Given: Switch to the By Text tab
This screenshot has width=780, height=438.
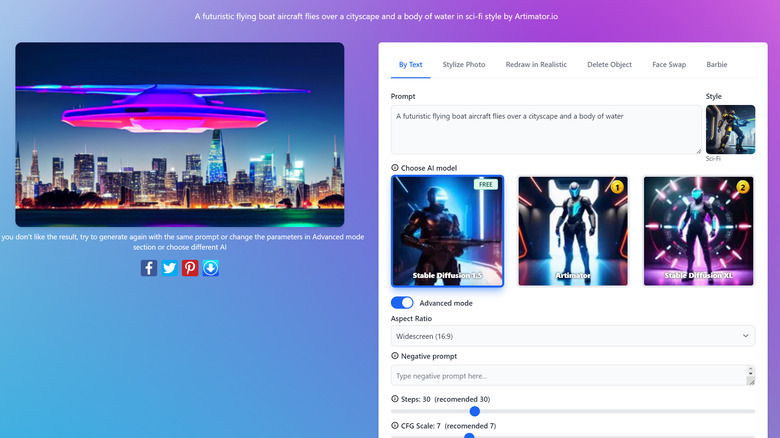Looking at the screenshot, I should (x=410, y=65).
